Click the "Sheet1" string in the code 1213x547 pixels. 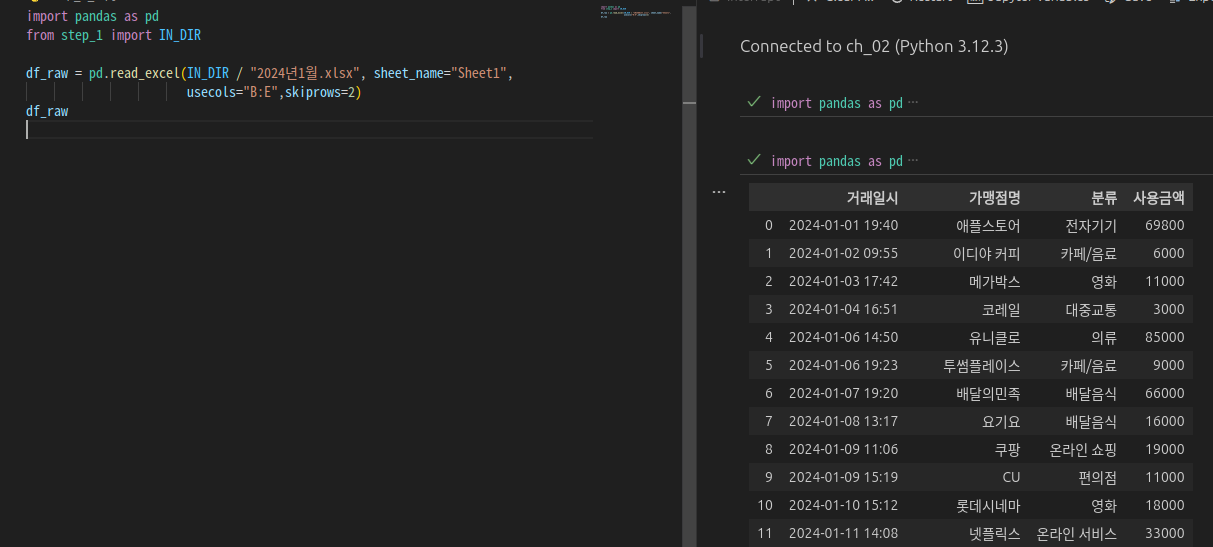coord(478,74)
